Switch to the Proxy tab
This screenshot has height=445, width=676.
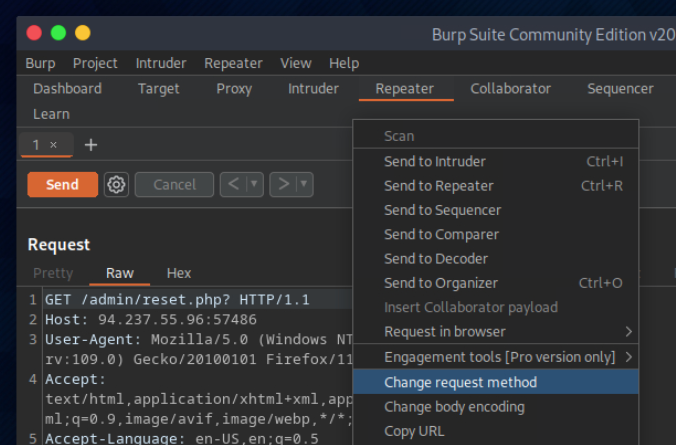coord(234,88)
